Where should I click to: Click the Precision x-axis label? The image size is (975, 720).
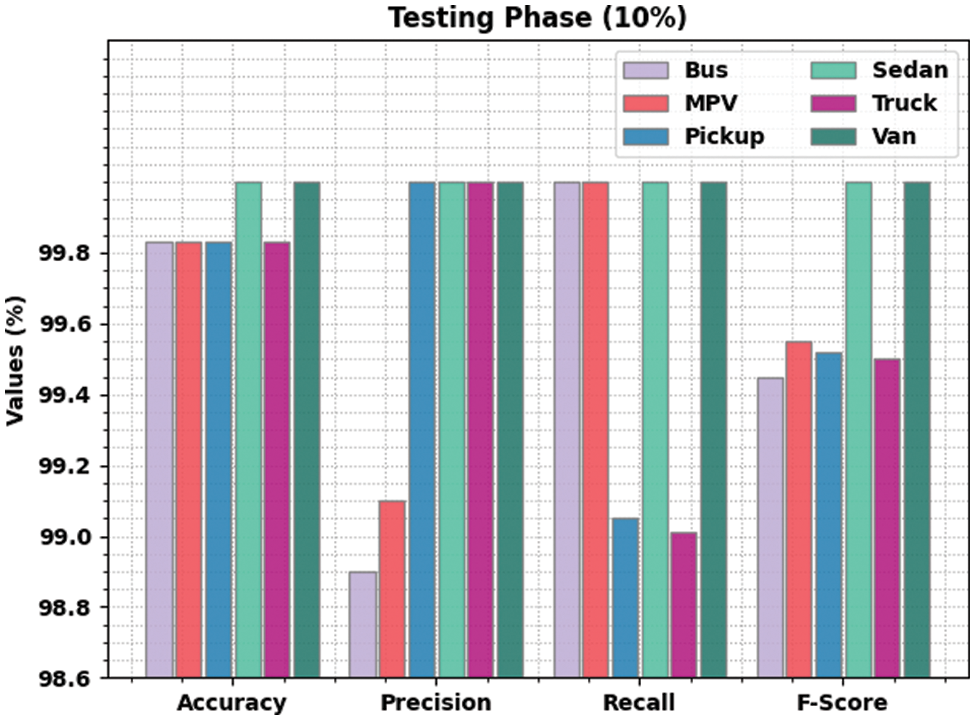pos(436,702)
